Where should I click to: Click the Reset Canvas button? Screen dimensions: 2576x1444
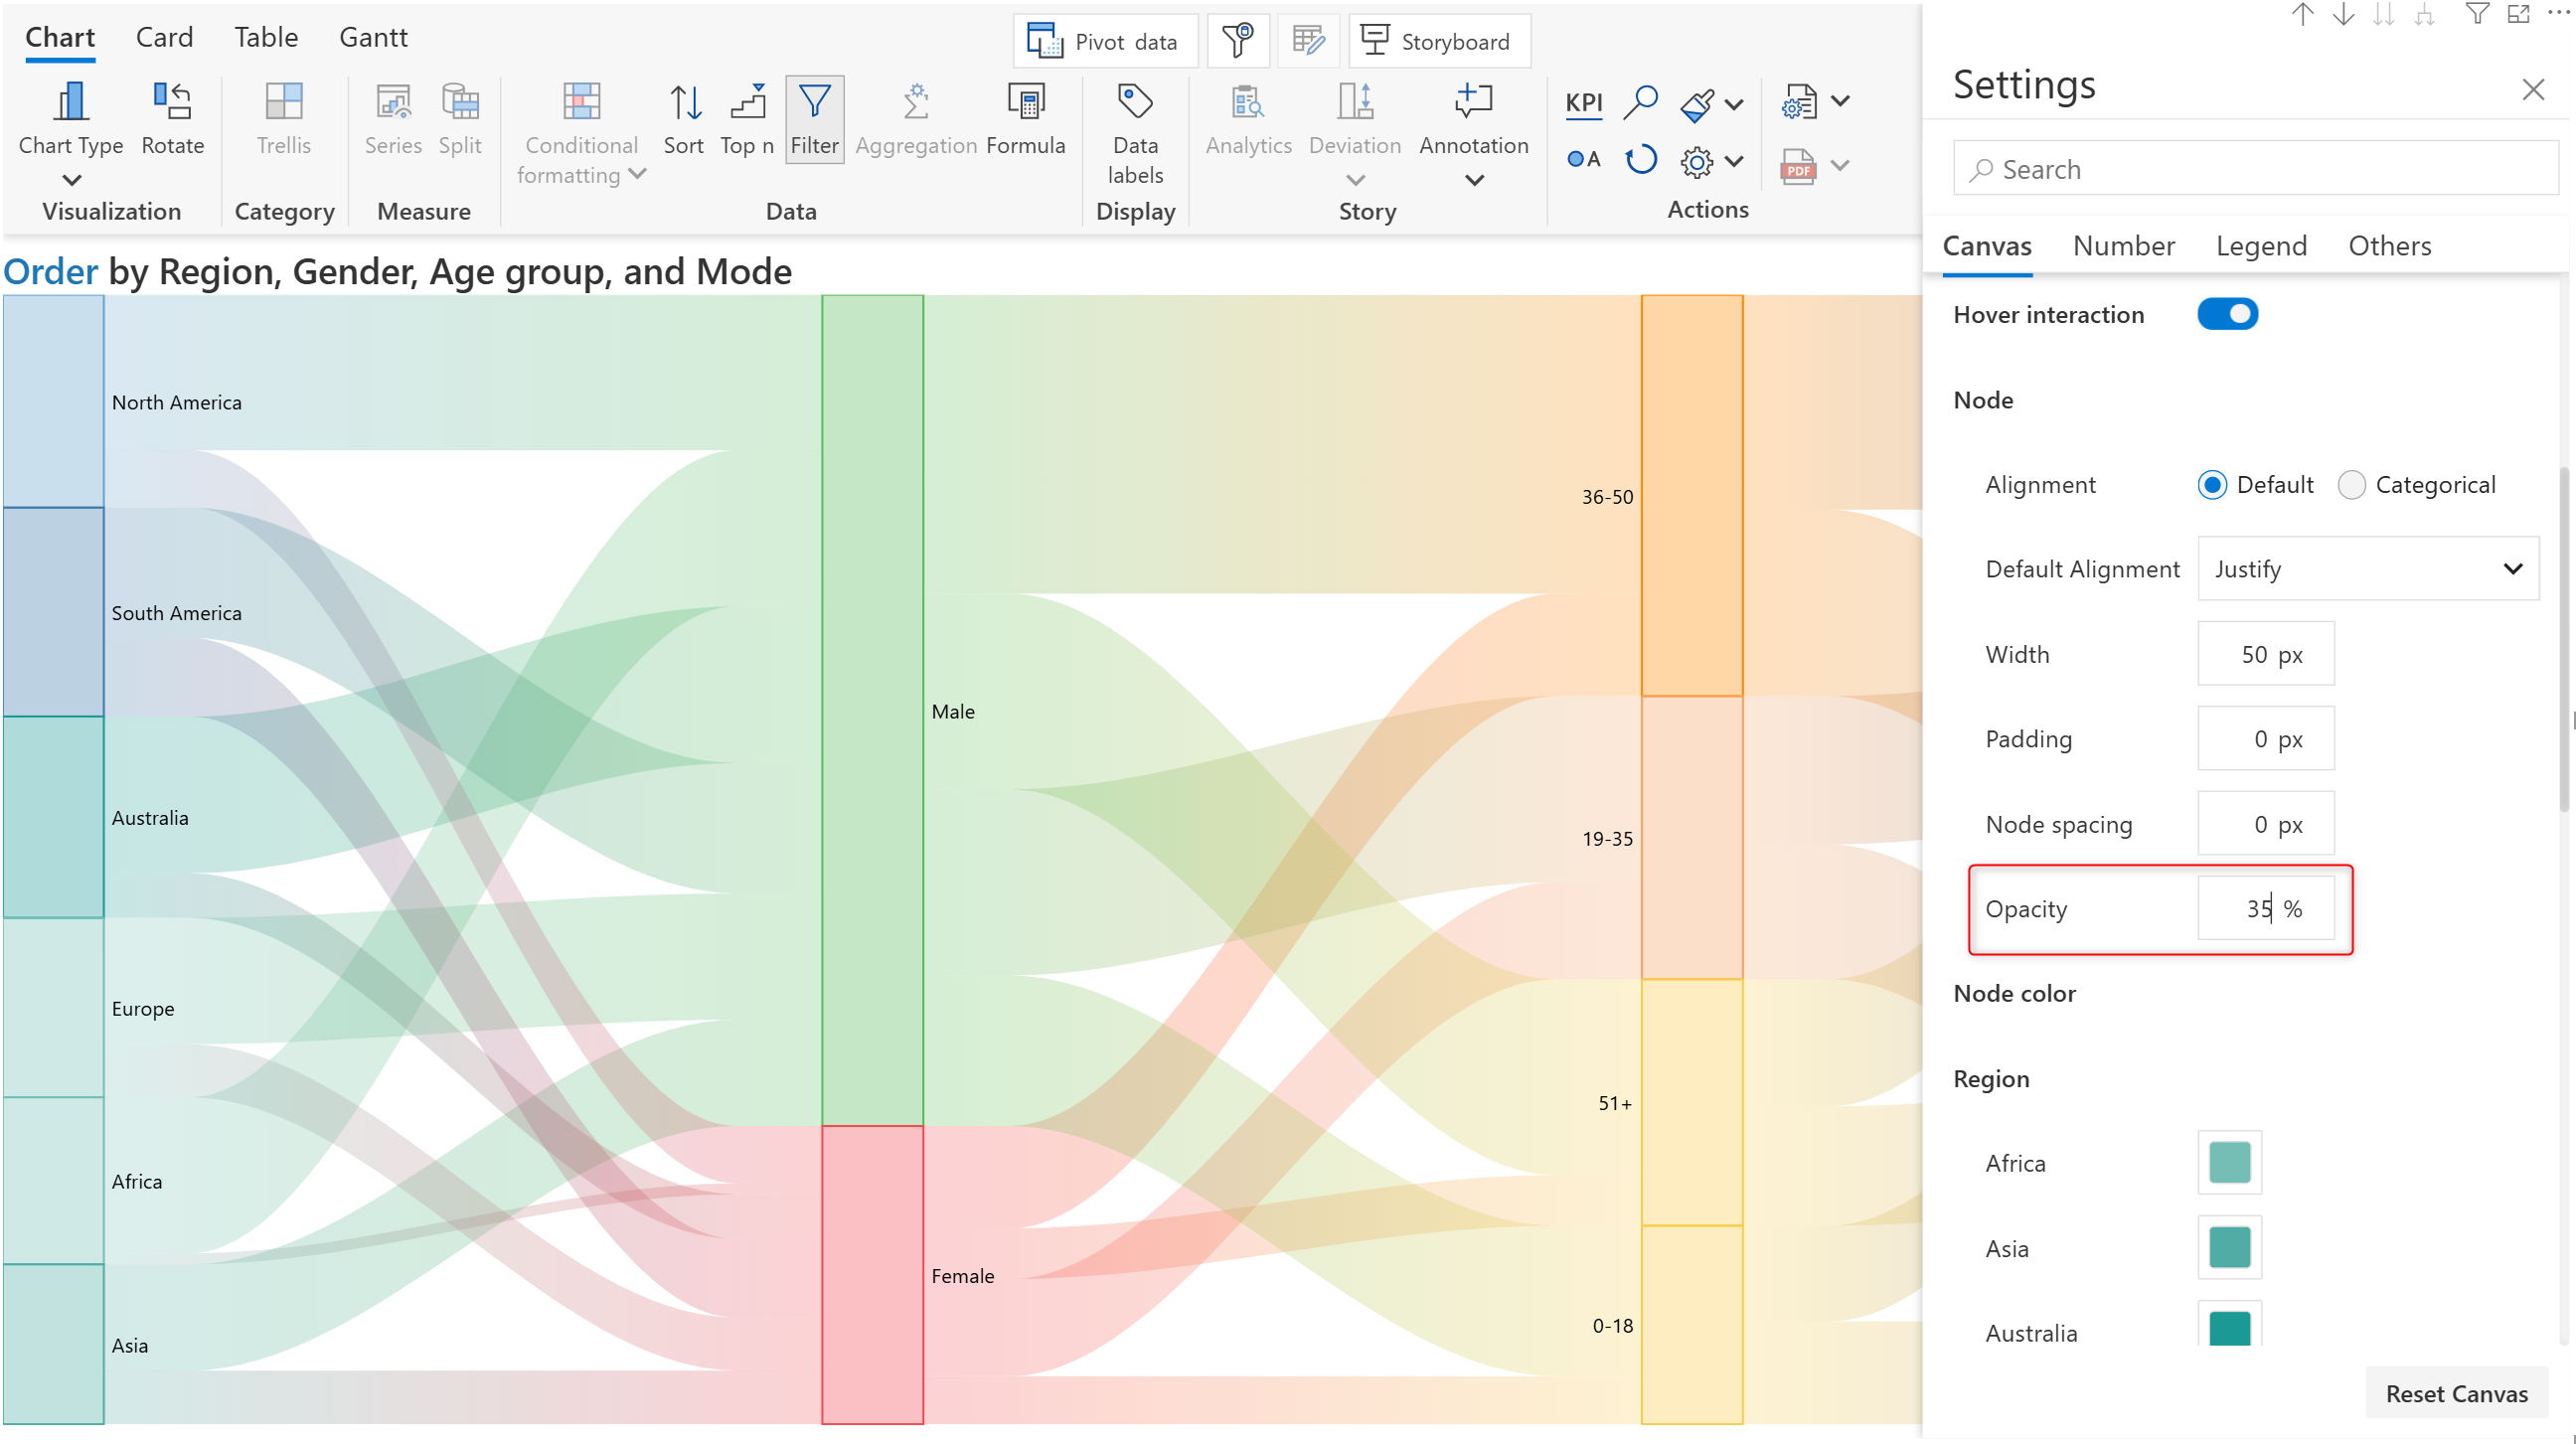point(2455,1393)
